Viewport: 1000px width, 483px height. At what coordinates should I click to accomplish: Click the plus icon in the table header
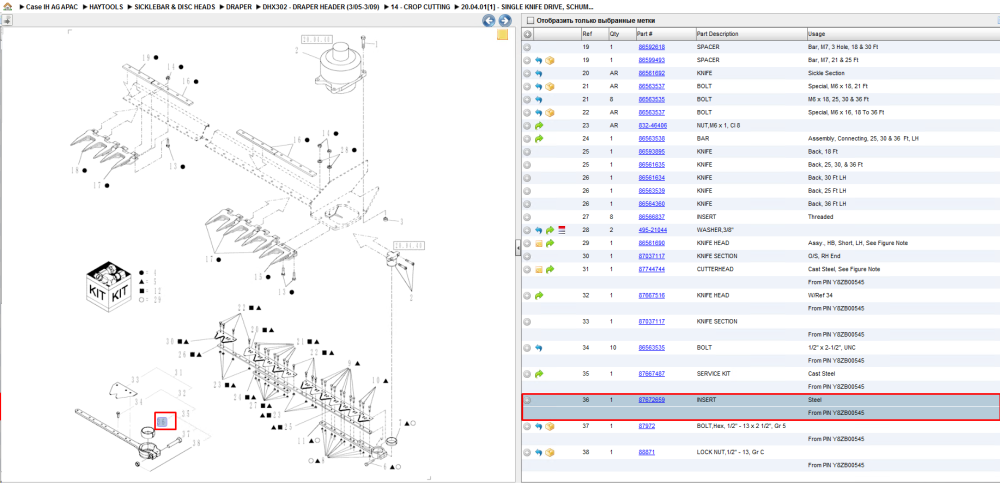(527, 34)
